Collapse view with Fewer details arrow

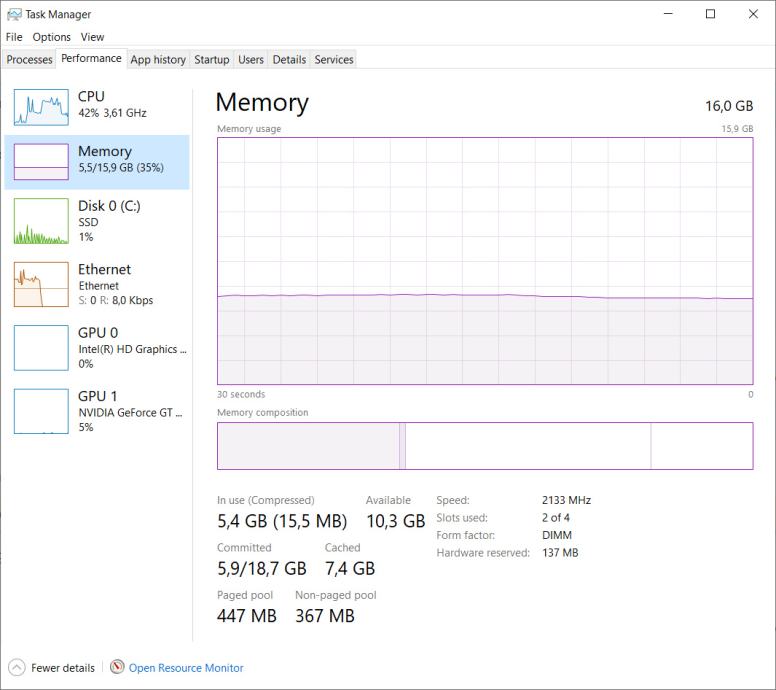coord(16,667)
